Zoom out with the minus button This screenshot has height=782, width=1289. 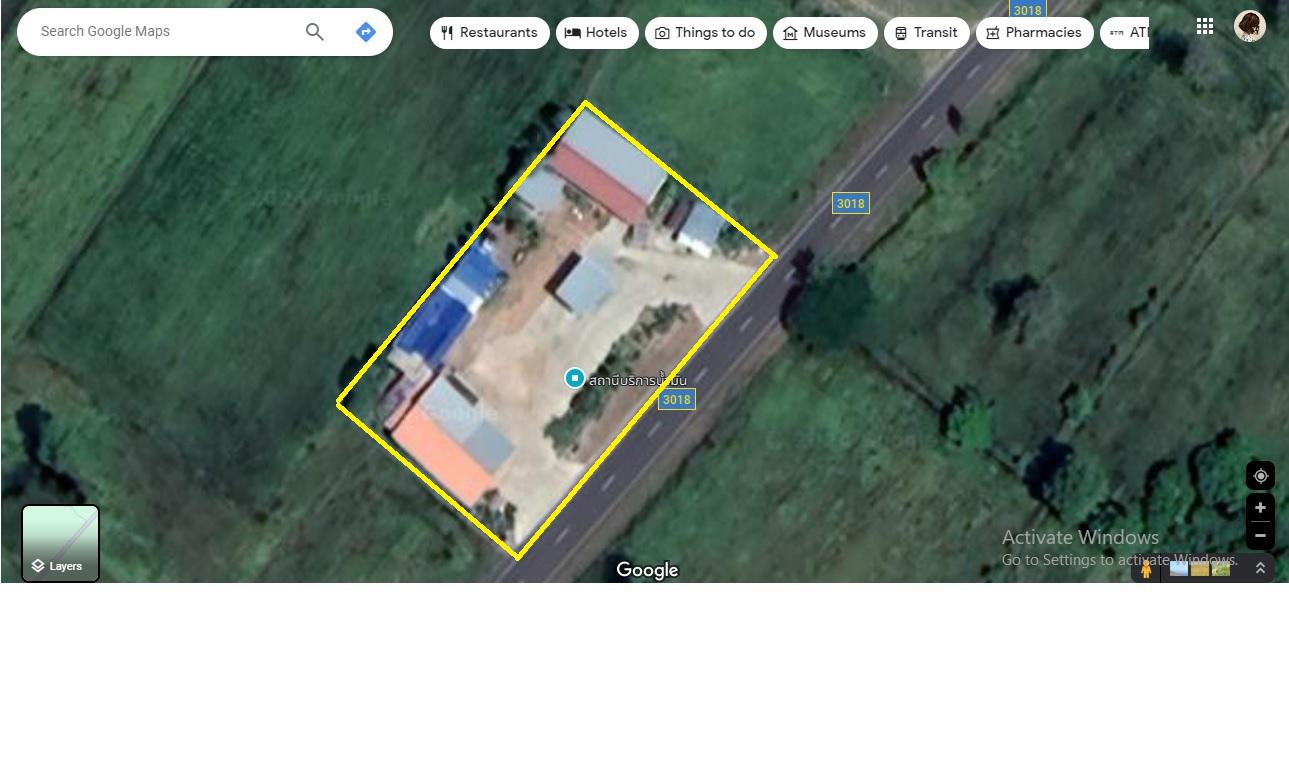(x=1260, y=535)
